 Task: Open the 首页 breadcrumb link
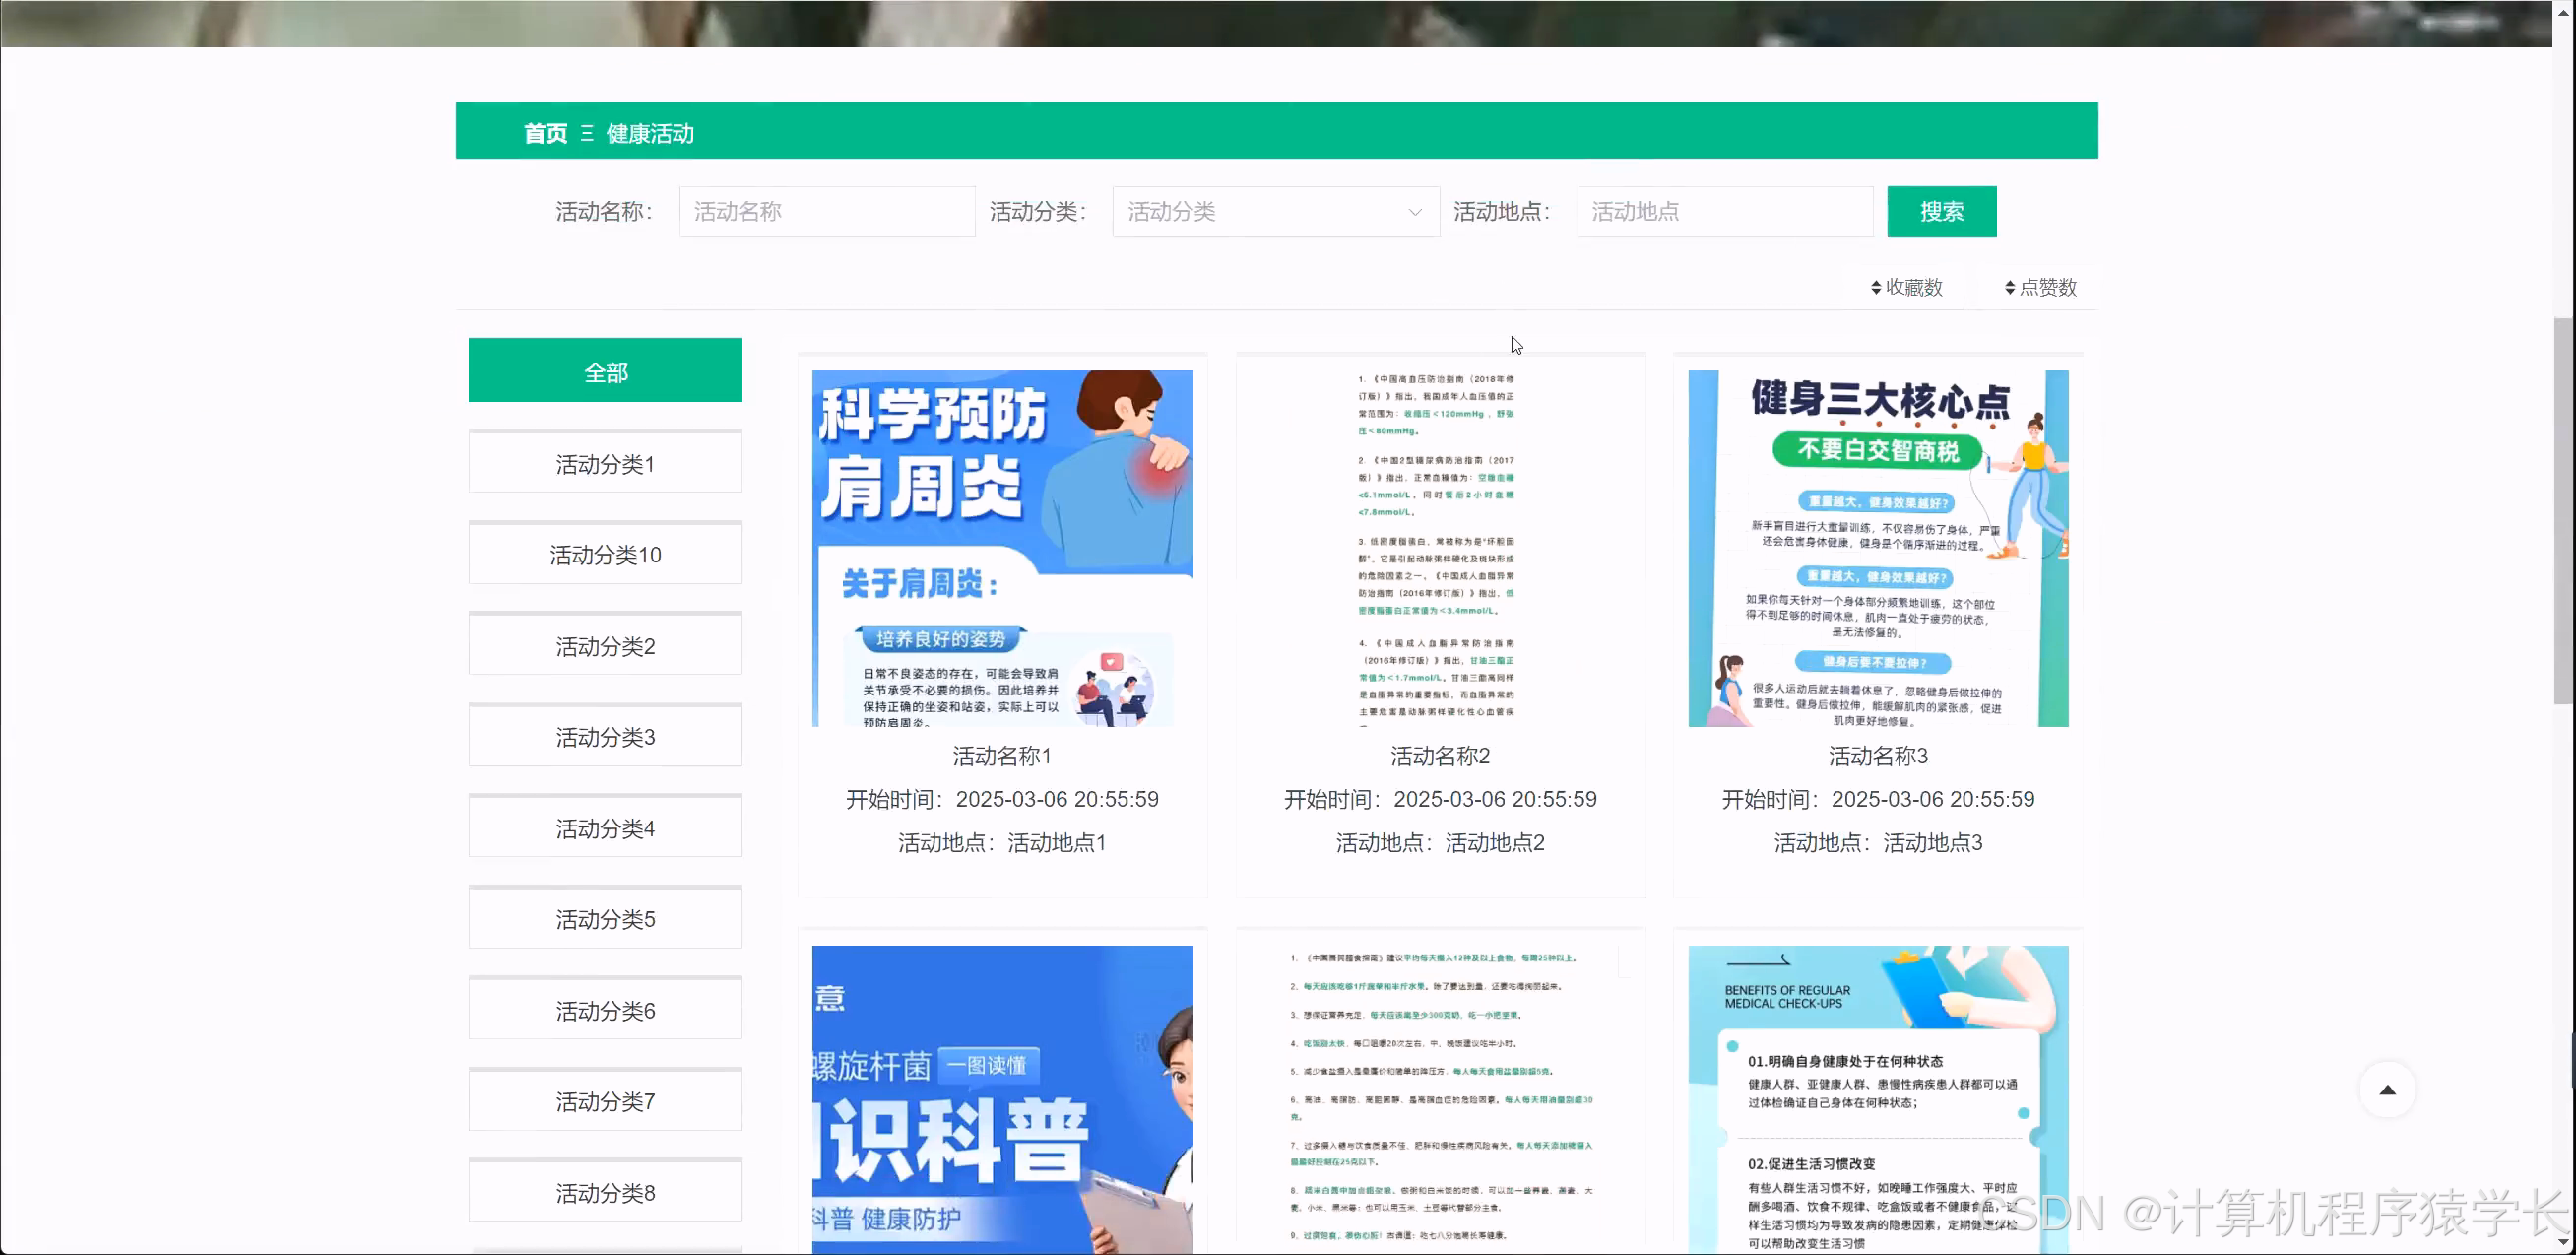tap(543, 132)
